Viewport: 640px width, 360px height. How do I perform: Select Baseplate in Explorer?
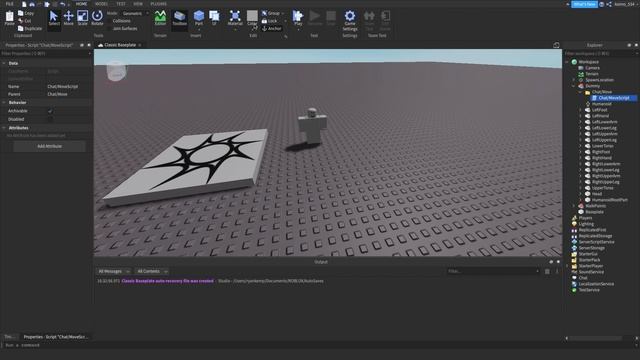[x=594, y=212]
